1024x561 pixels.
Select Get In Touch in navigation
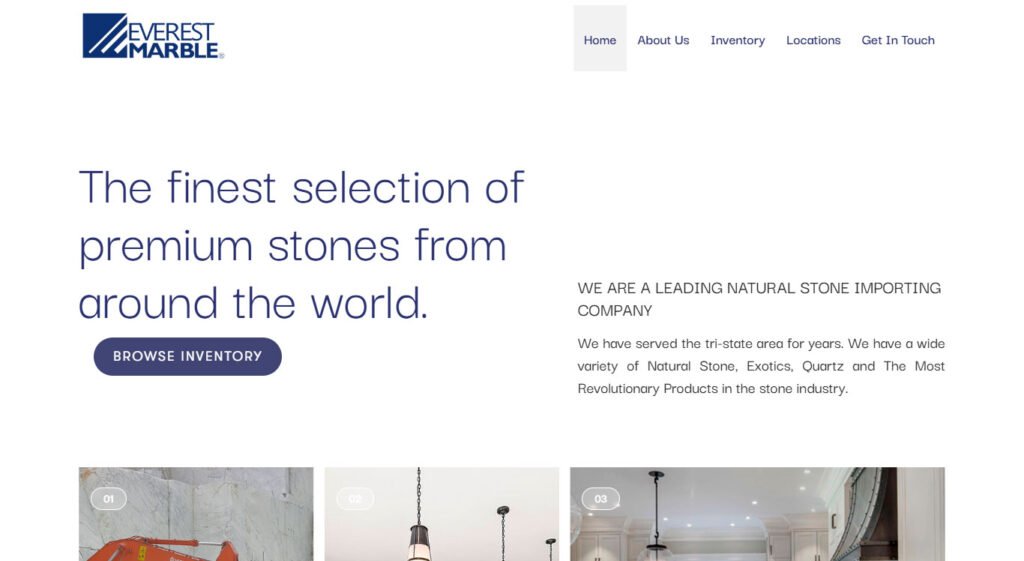898,40
